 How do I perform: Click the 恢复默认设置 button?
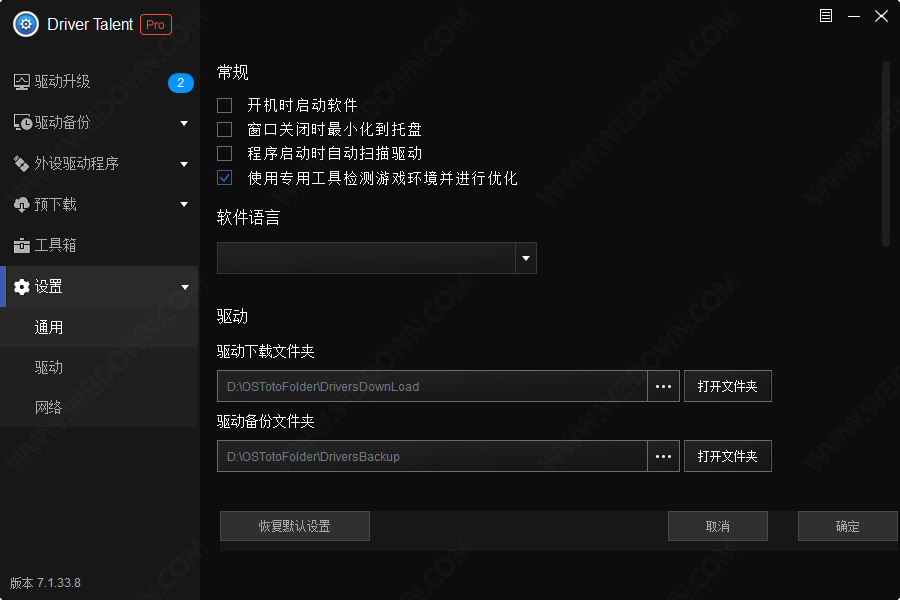(294, 526)
